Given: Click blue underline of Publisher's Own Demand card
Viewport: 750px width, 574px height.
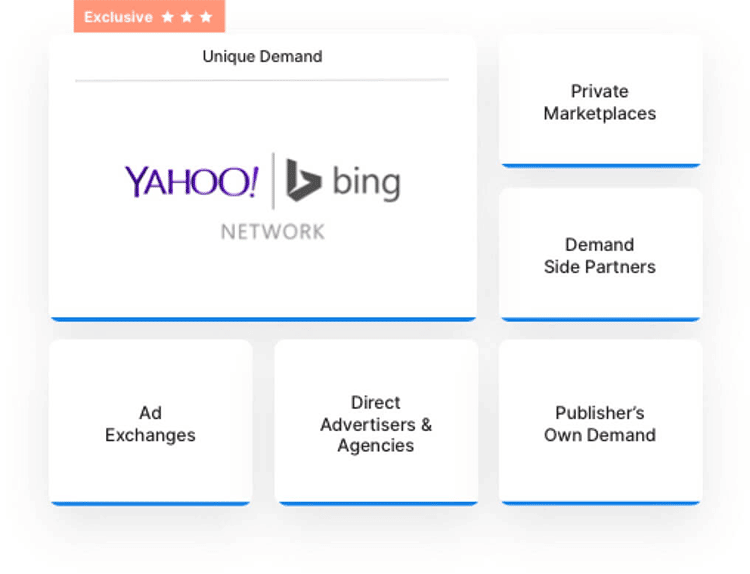Looking at the screenshot, I should coord(600,503).
